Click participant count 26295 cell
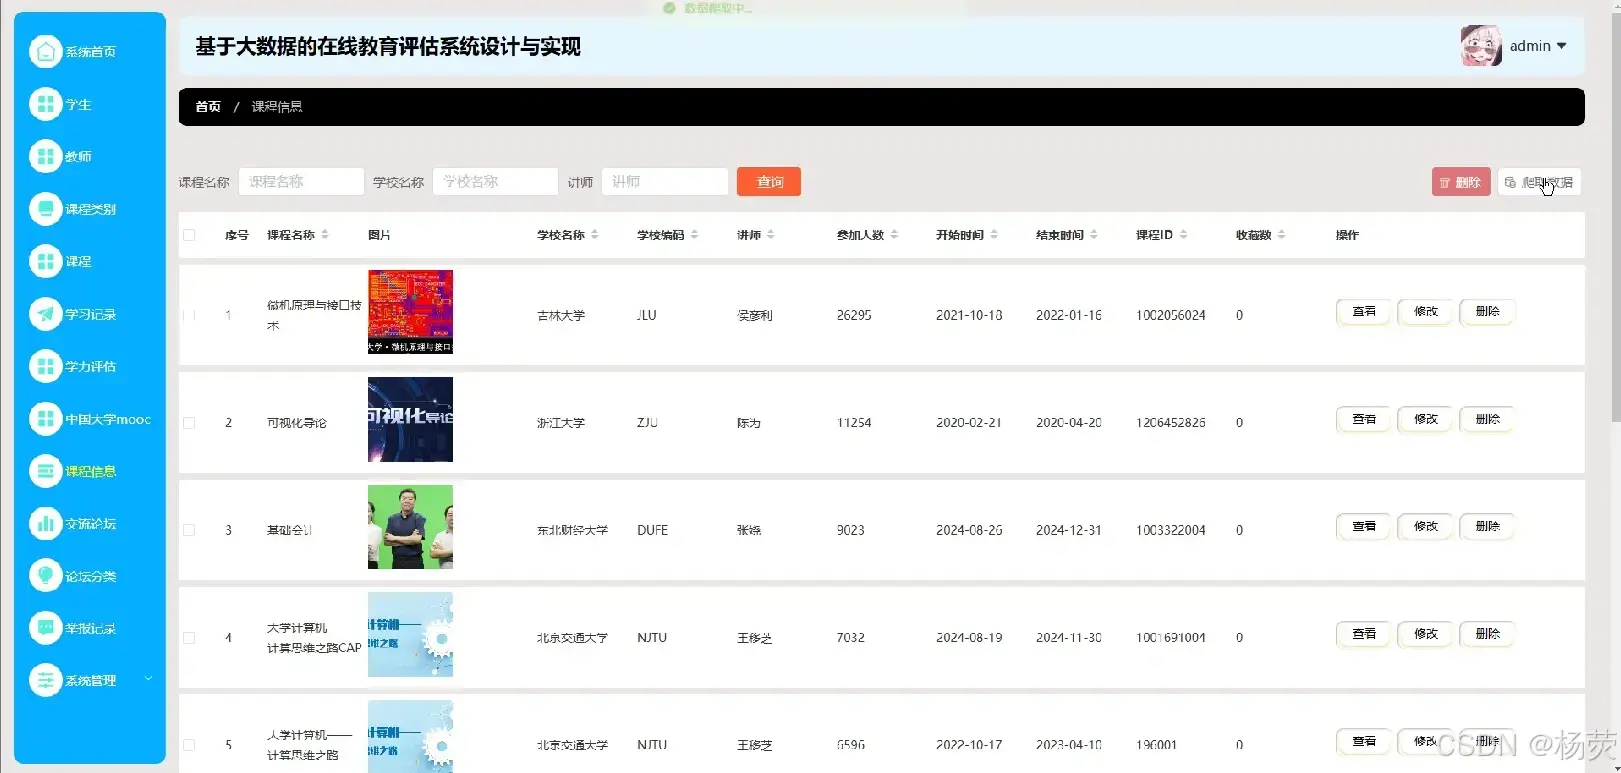 854,315
